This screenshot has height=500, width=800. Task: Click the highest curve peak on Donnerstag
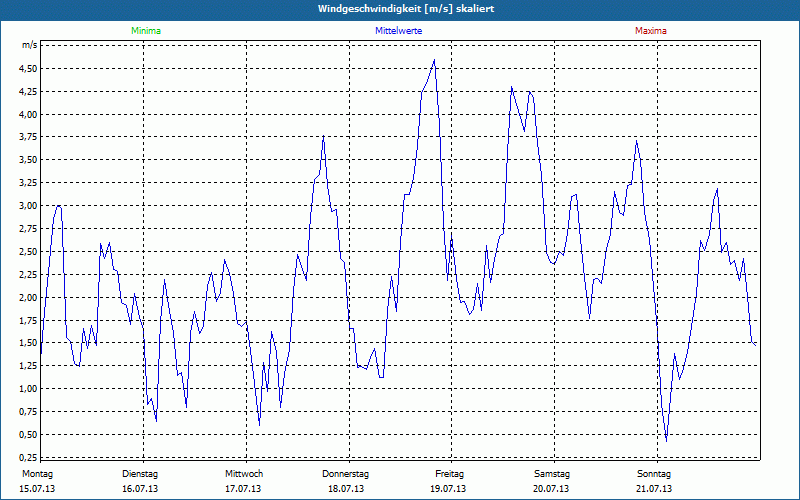(x=434, y=60)
